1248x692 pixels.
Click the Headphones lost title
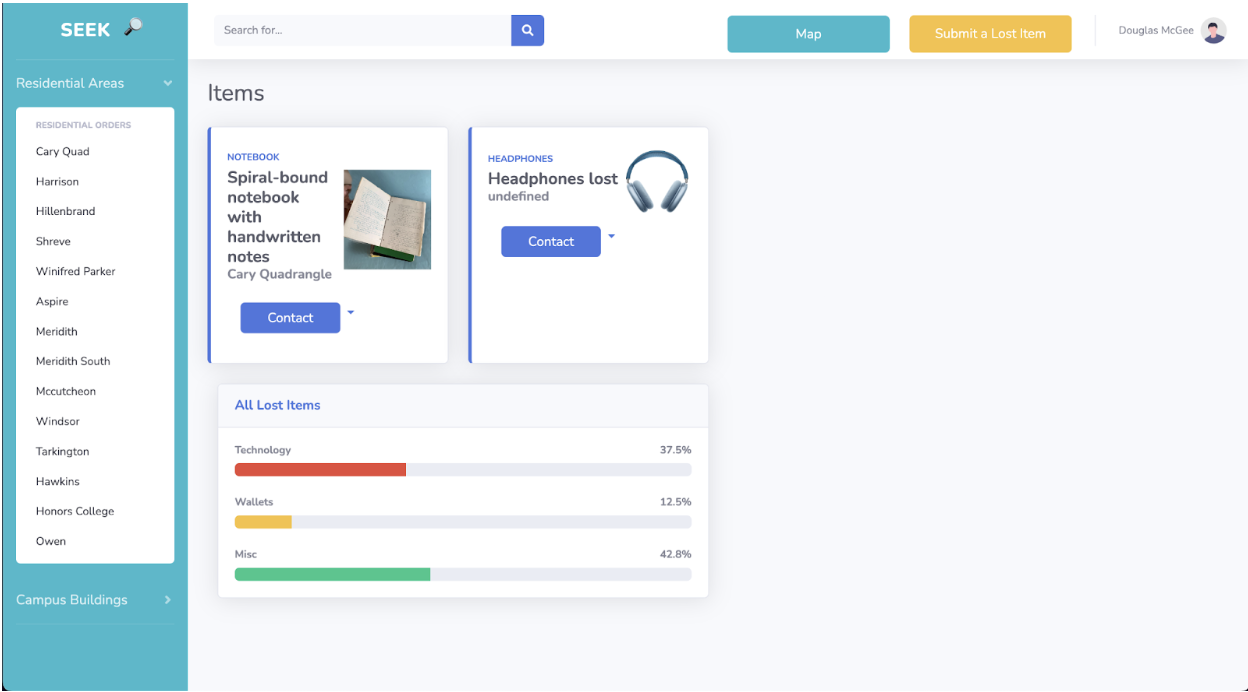click(x=553, y=179)
